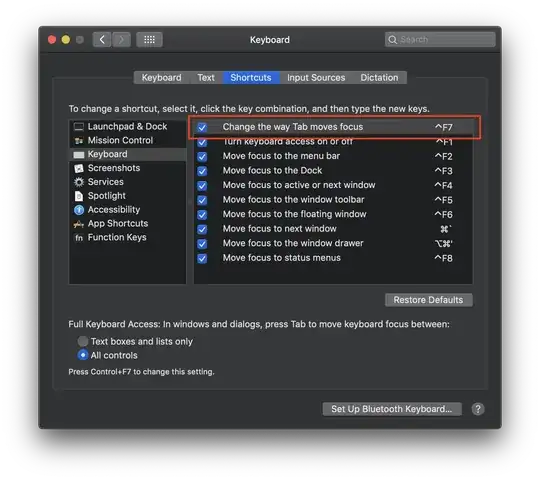Click the ^F5 shortcut key combination
Screen dimensions: 540x480
[444, 200]
